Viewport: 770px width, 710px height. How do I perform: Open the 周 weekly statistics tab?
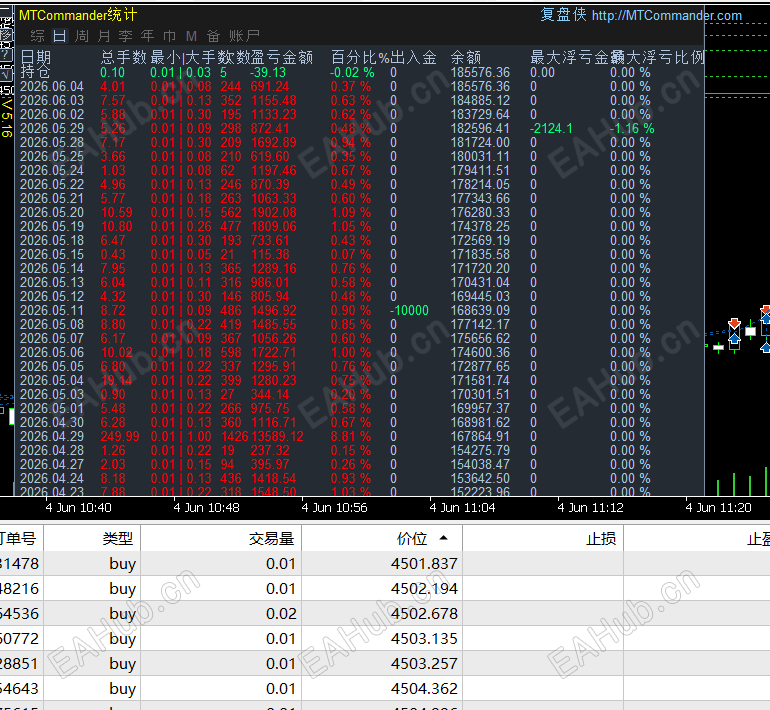(82, 36)
